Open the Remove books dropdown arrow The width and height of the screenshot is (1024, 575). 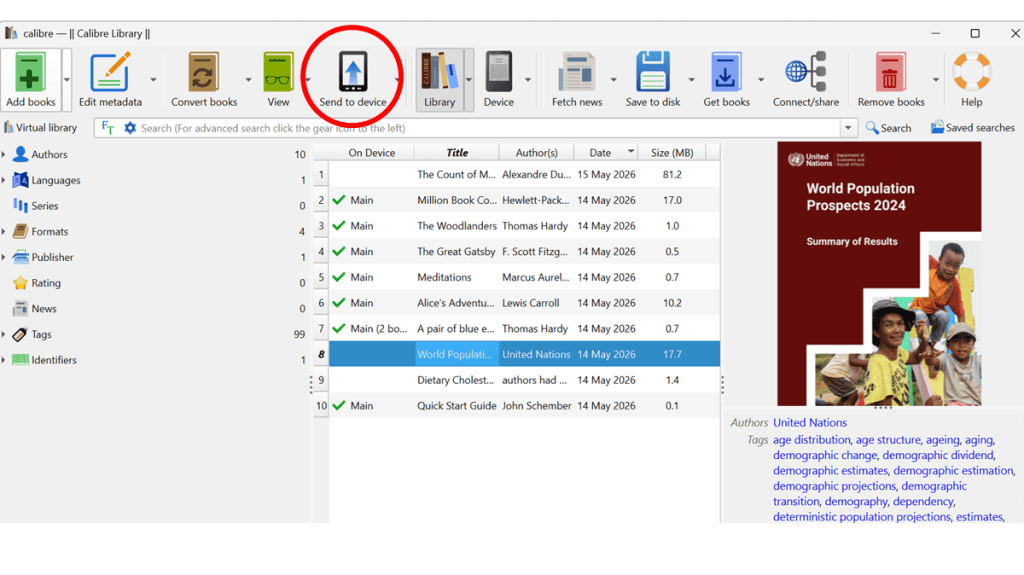coord(935,80)
